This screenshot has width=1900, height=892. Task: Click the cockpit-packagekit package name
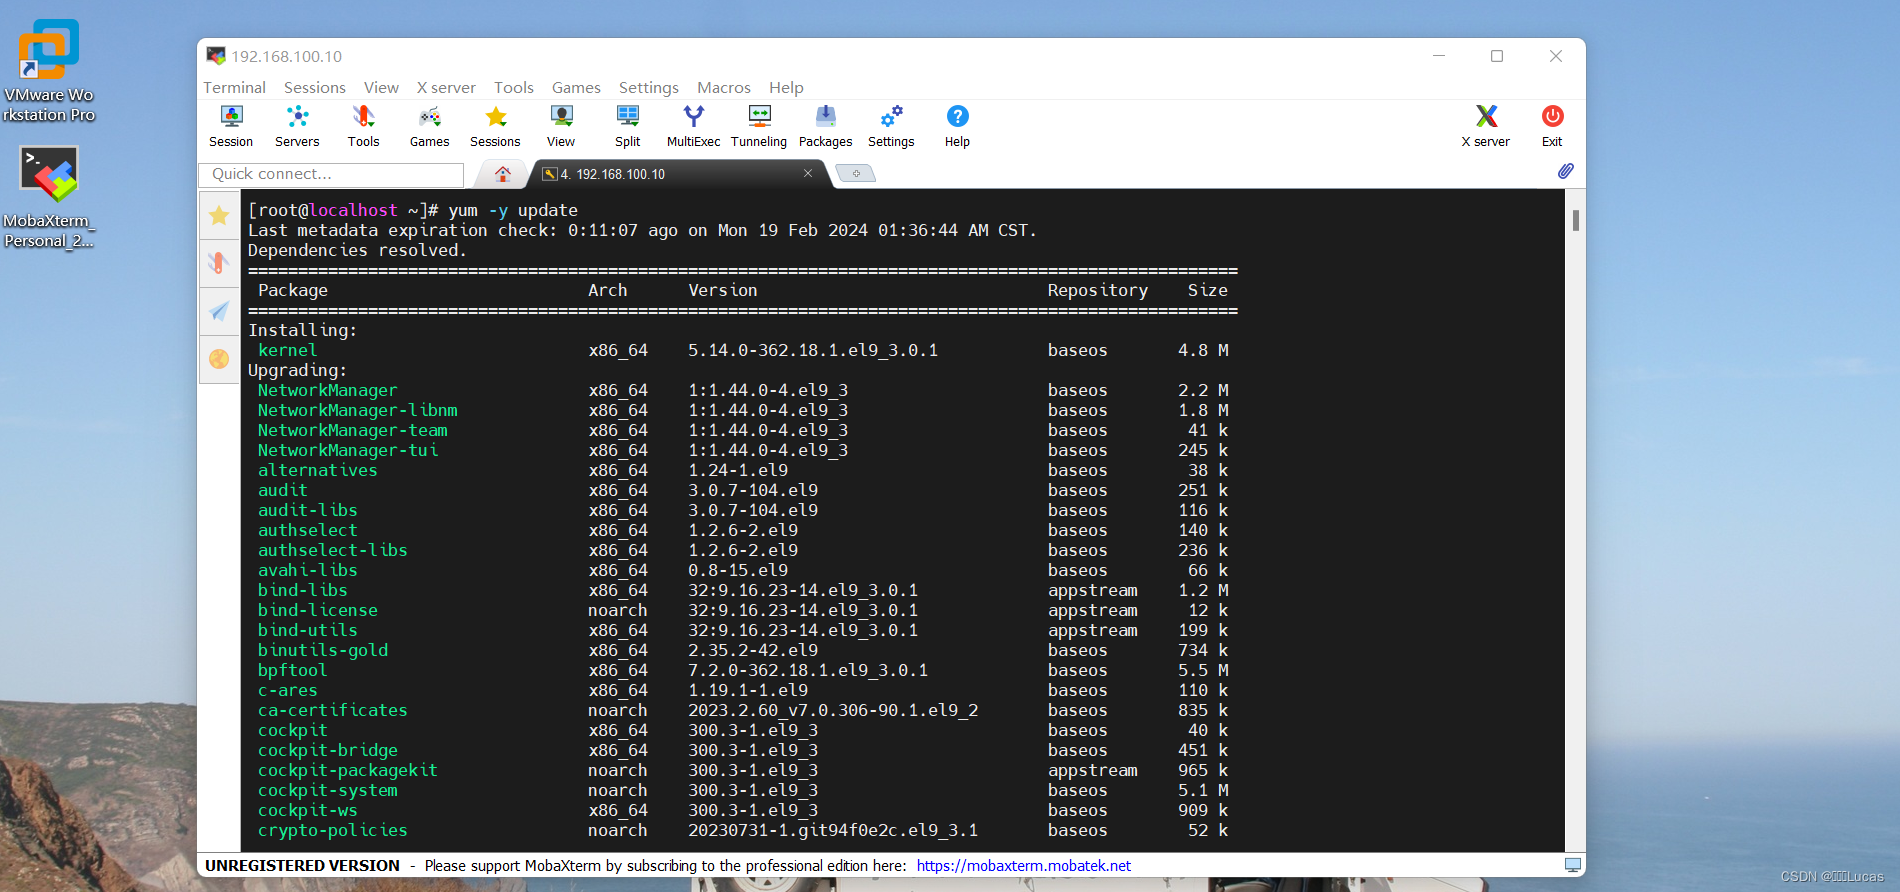[347, 770]
